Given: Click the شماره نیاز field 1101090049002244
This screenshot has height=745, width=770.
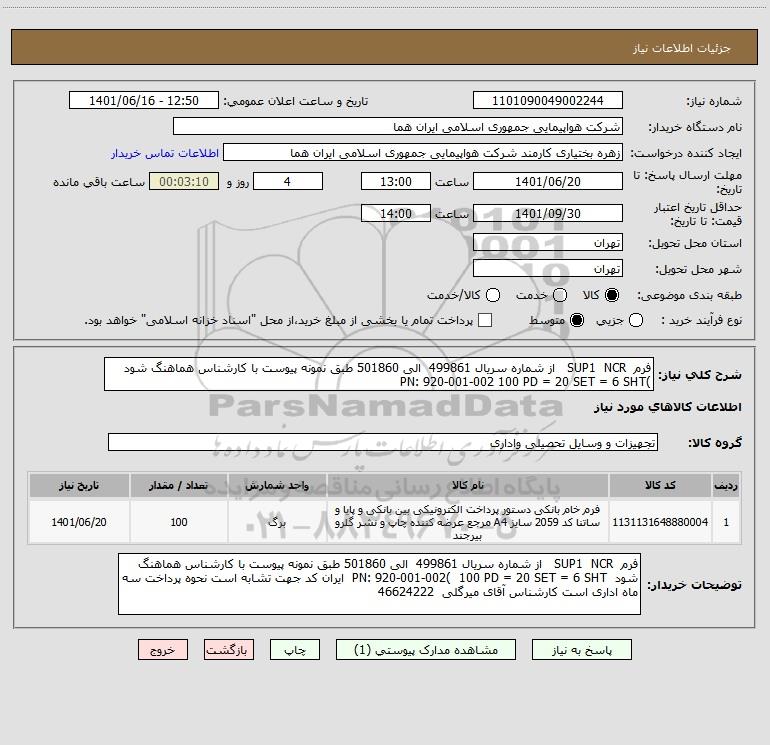Looking at the screenshot, I should 548,100.
